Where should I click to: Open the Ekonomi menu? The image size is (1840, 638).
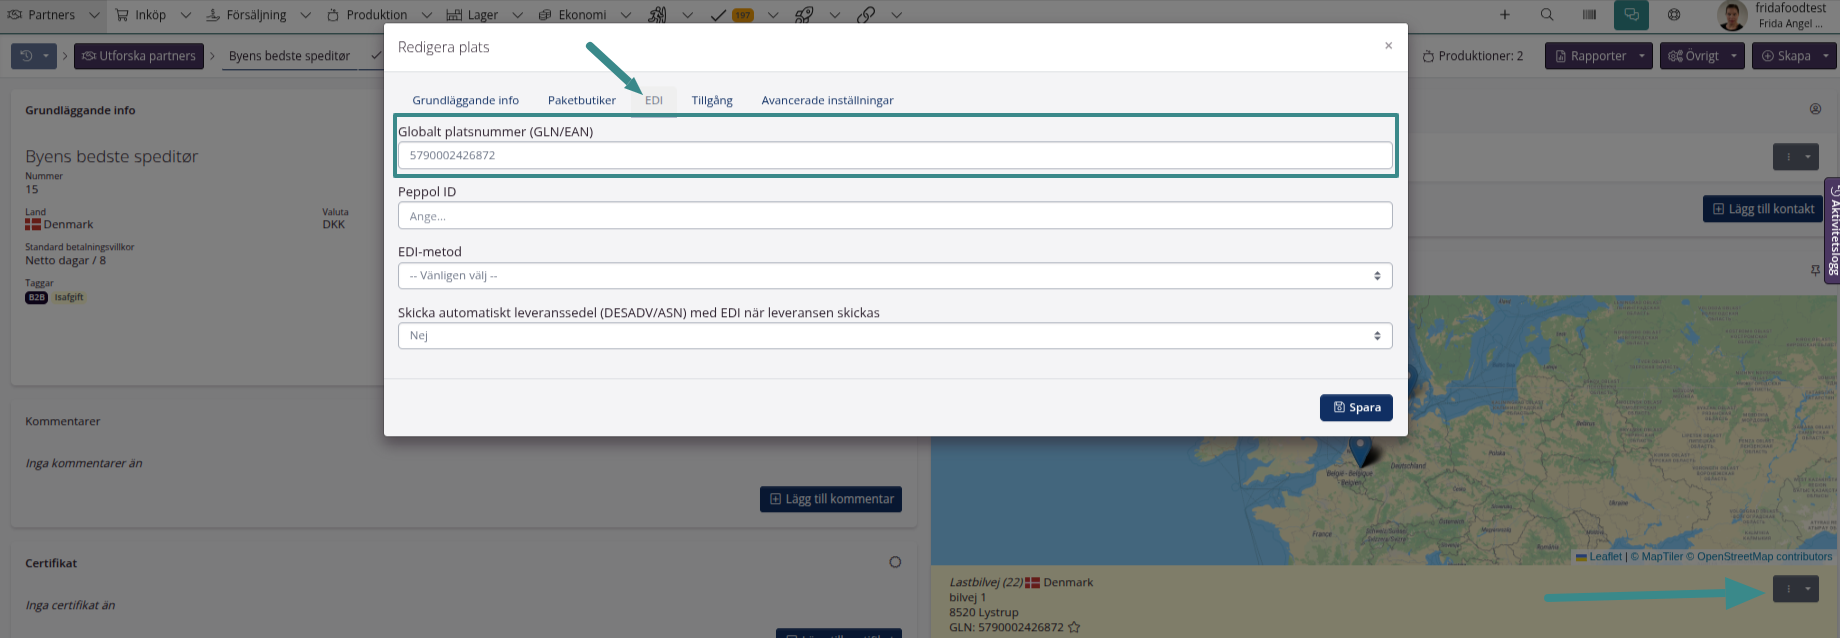point(572,15)
